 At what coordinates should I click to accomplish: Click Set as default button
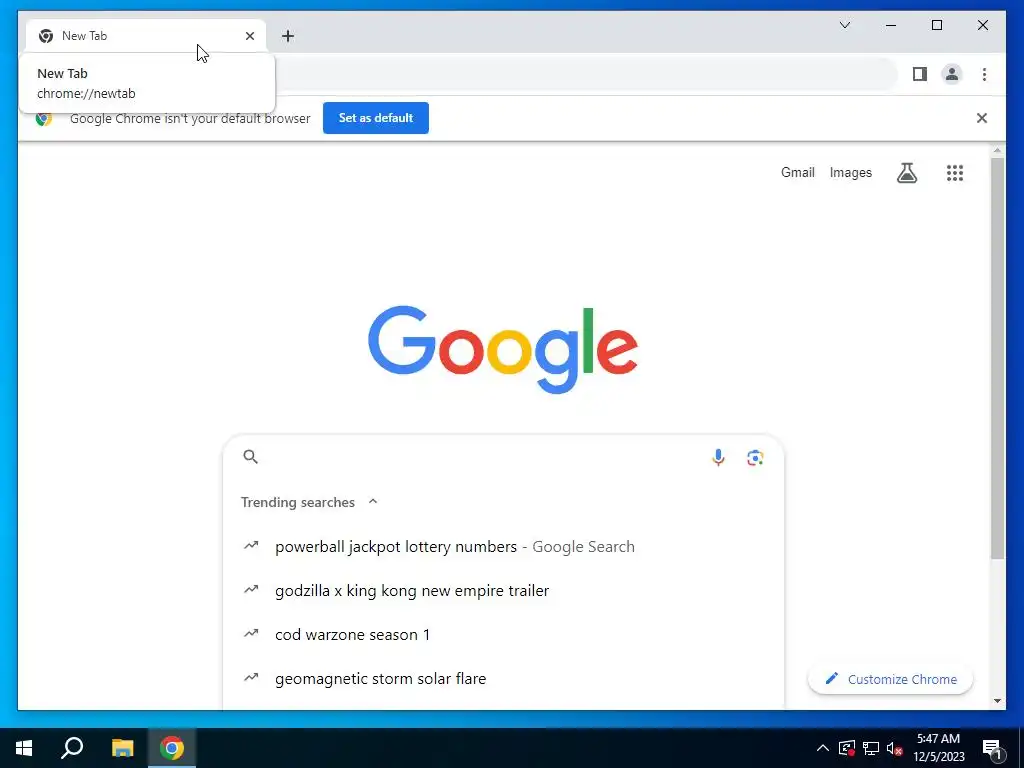pos(376,118)
